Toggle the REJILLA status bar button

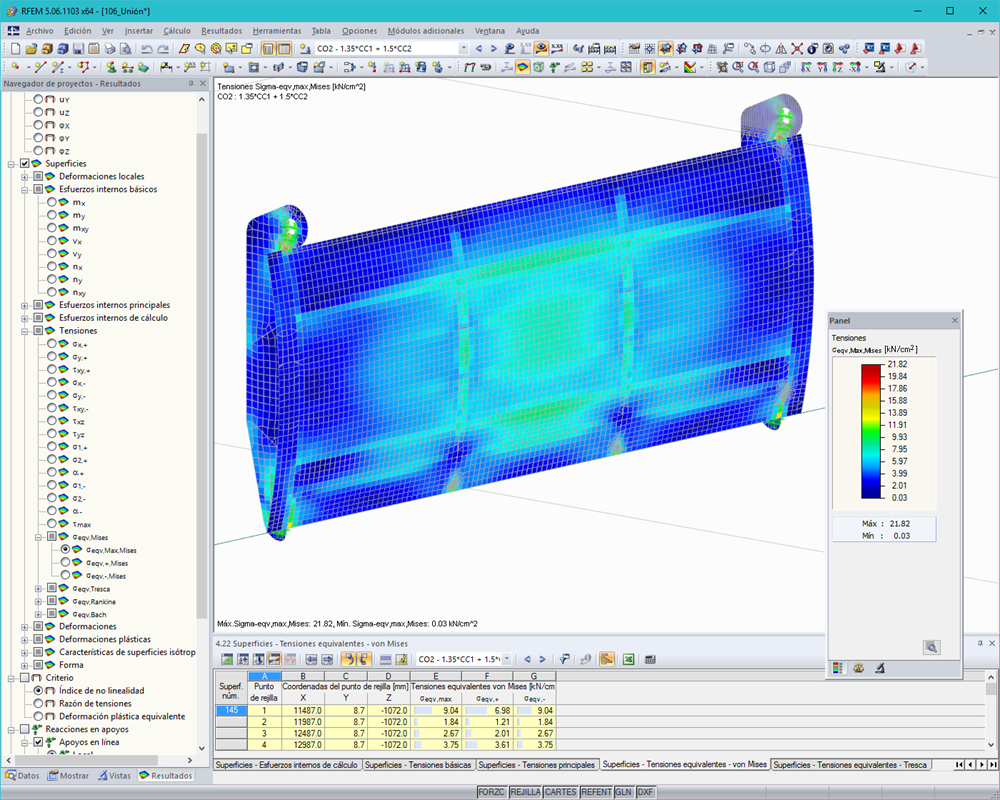[526, 792]
